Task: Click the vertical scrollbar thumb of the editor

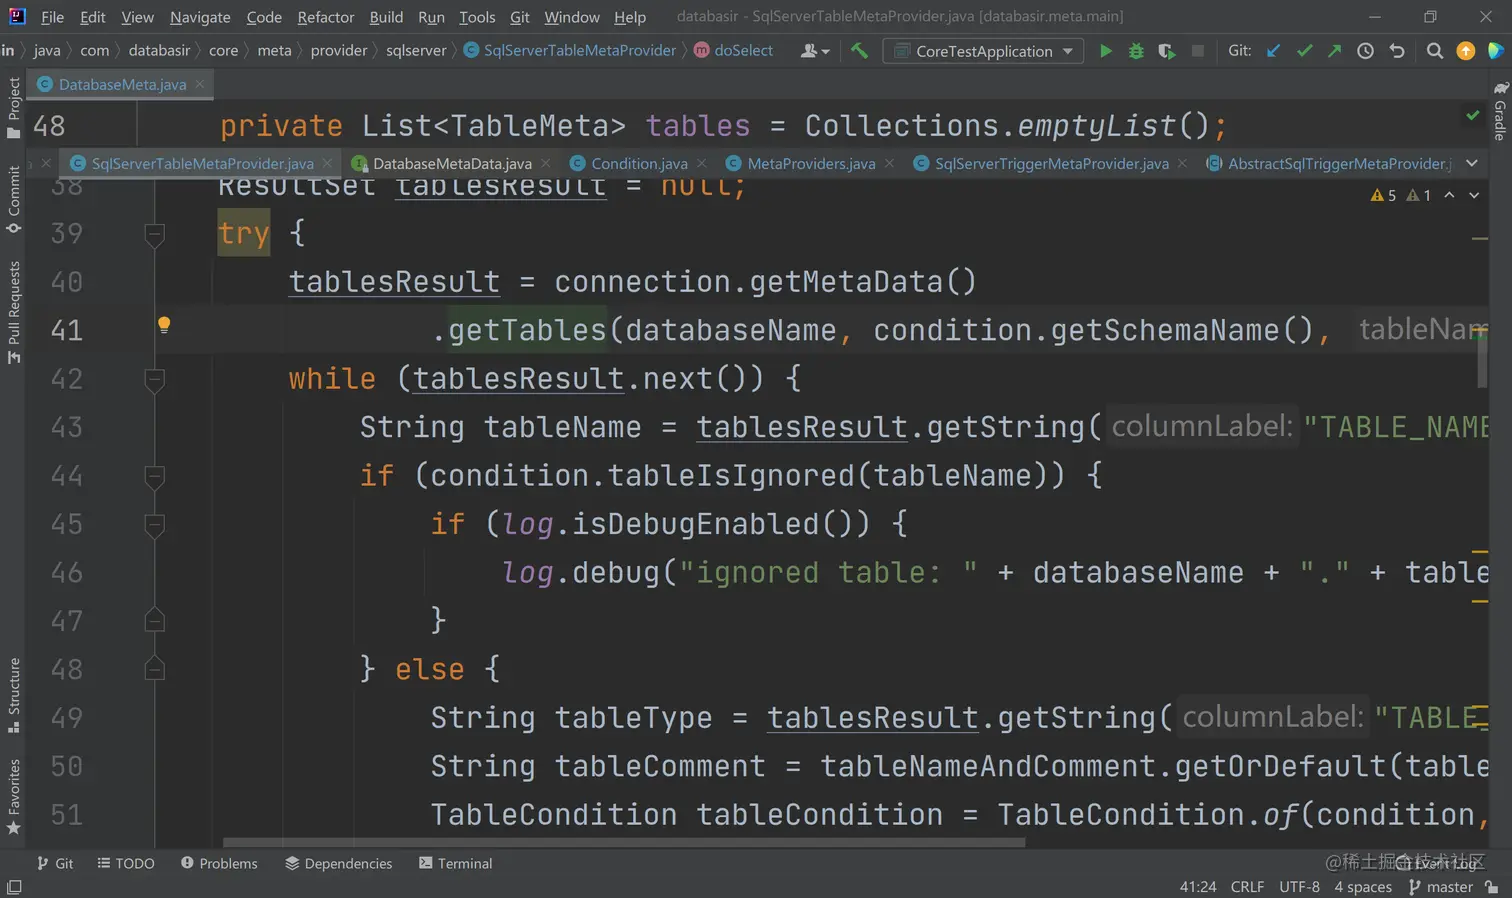Action: (x=1482, y=357)
